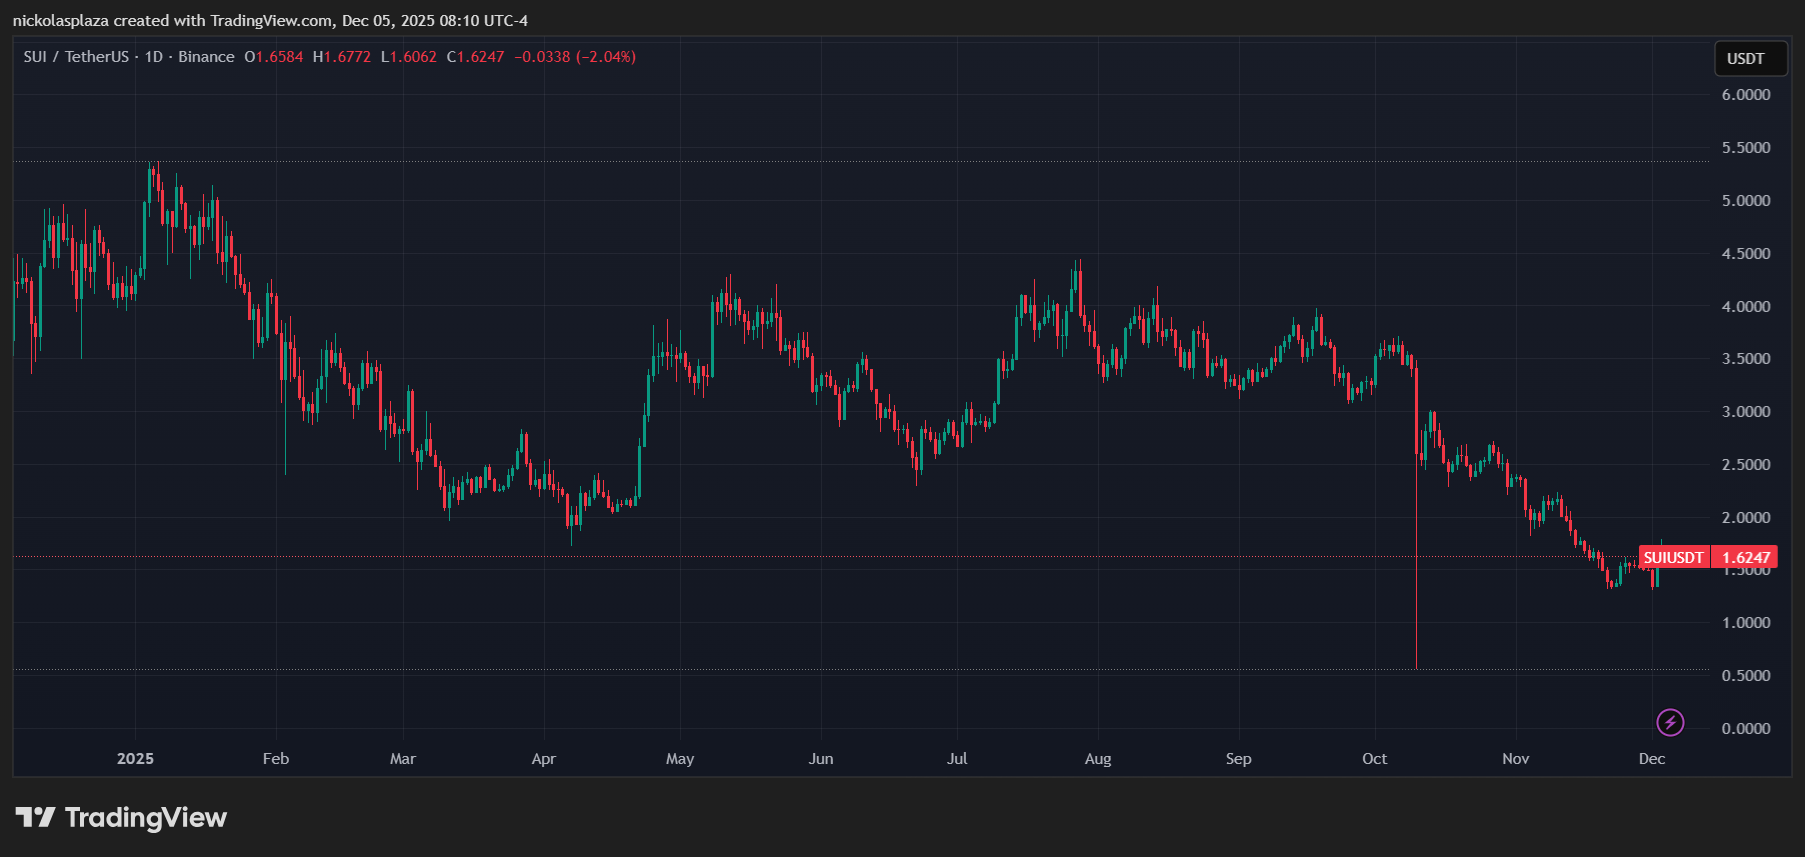Click the opening price value 1.6584
This screenshot has width=1805, height=857.
click(279, 57)
